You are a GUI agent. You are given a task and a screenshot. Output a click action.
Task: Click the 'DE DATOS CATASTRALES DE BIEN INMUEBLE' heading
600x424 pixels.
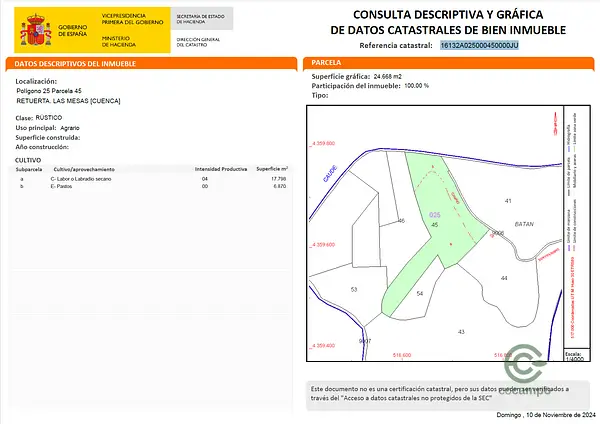point(448,30)
